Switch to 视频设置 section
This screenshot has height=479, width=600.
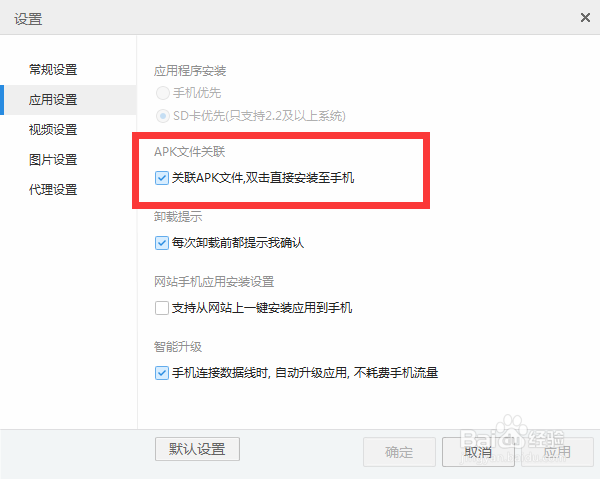(53, 130)
